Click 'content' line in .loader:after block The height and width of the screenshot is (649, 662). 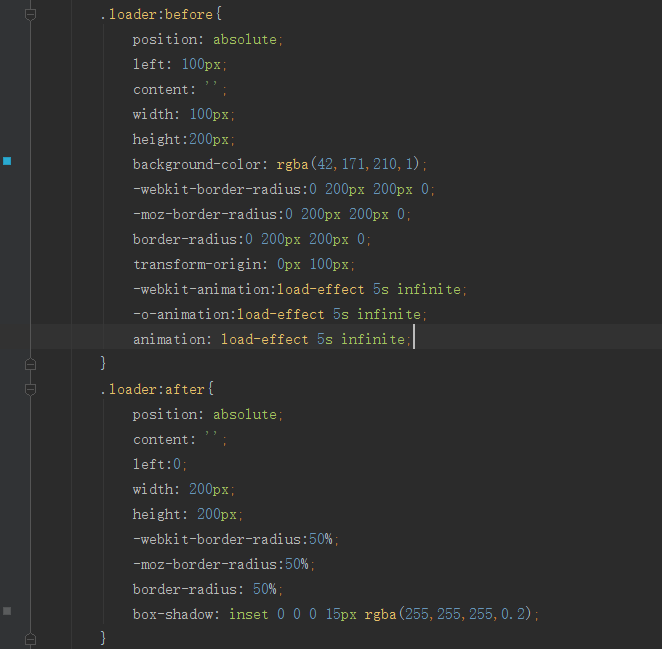(x=180, y=440)
